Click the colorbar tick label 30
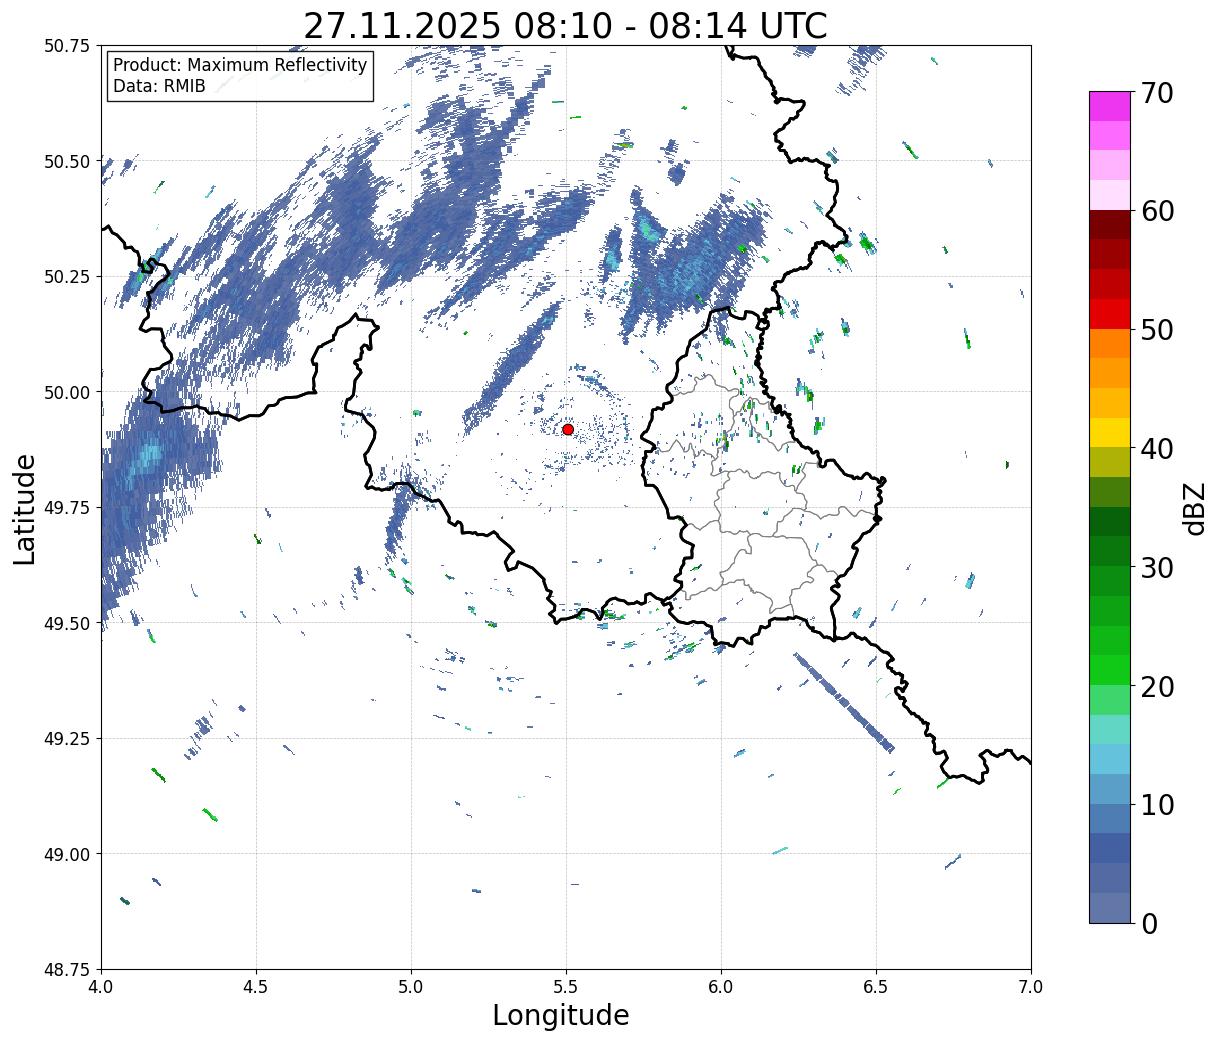The image size is (1219, 1040). pos(1156,567)
